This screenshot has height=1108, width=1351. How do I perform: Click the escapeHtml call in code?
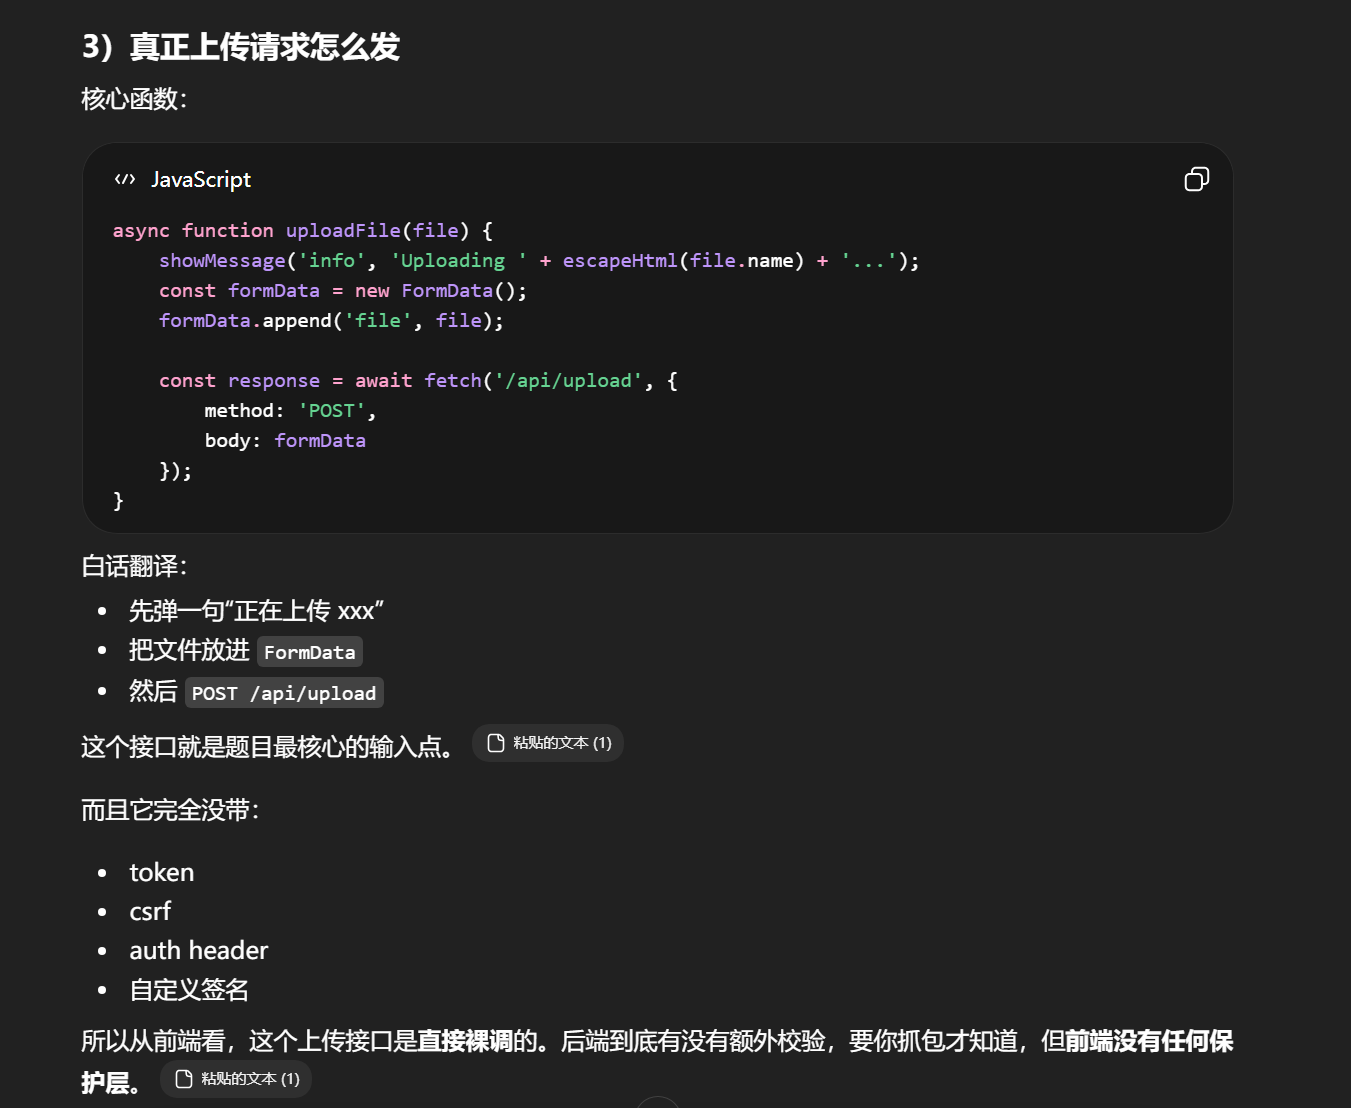[619, 261]
